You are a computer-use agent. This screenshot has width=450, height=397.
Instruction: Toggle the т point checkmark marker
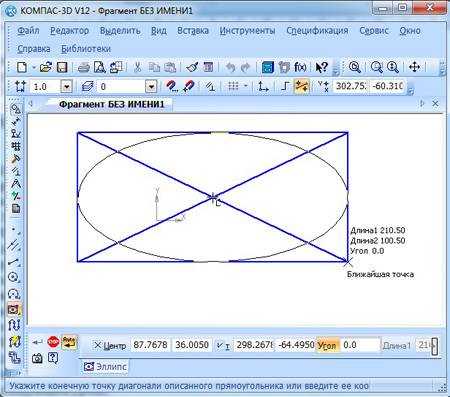point(219,345)
